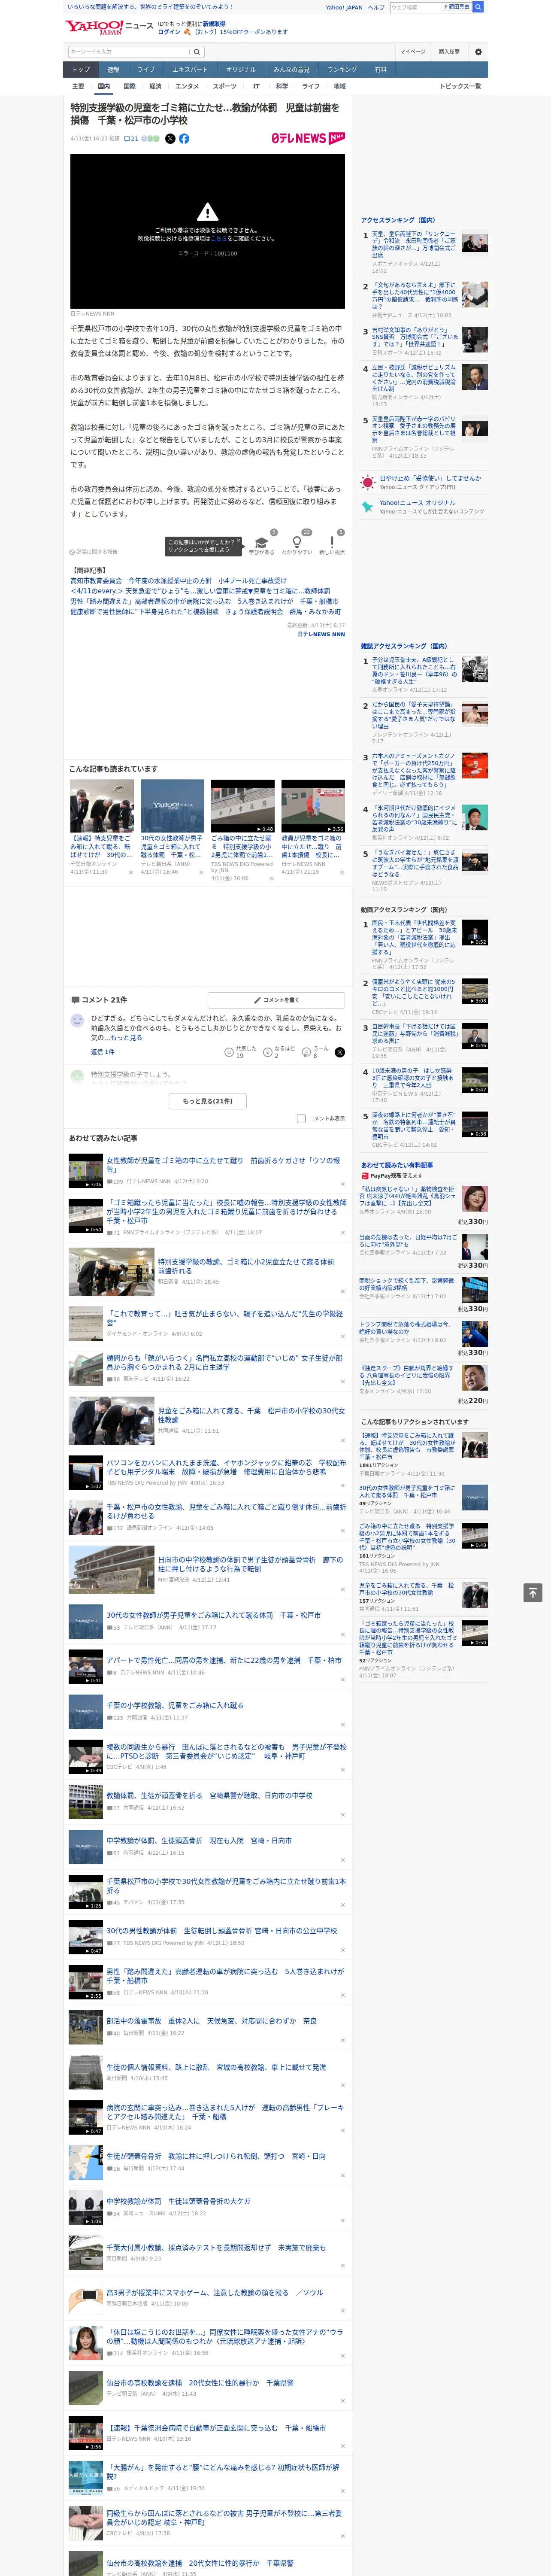Click the ヘルプ link in header
551x2576 pixels.
click(x=376, y=7)
